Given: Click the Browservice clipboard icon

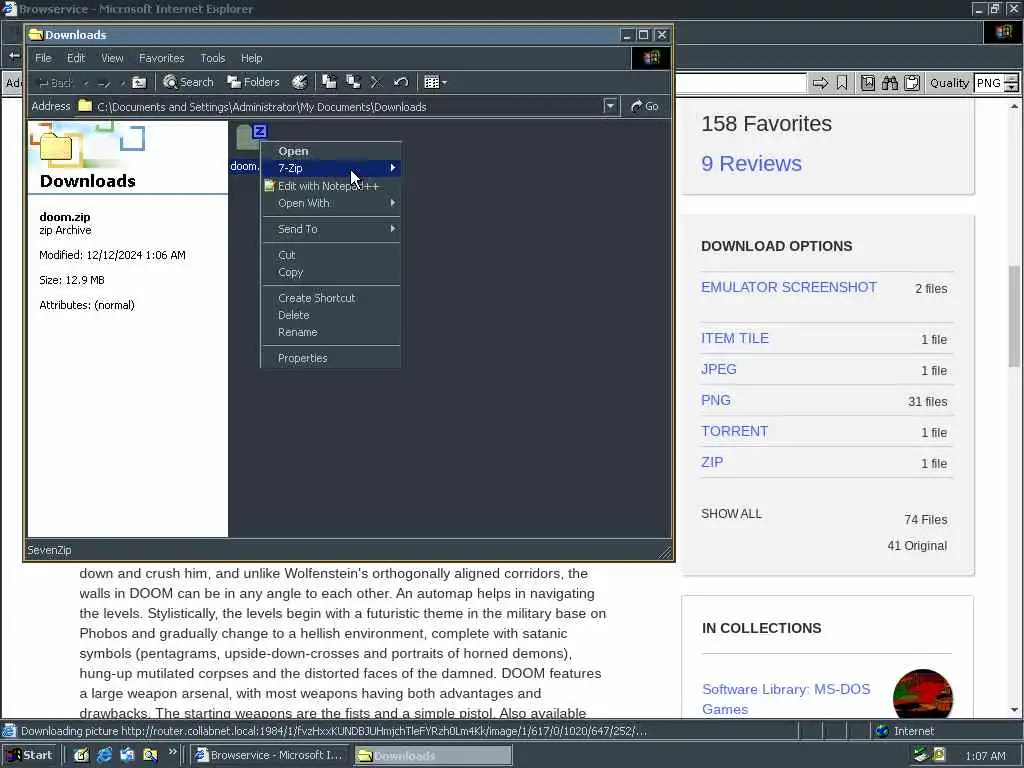Looking at the screenshot, I should coord(912,83).
